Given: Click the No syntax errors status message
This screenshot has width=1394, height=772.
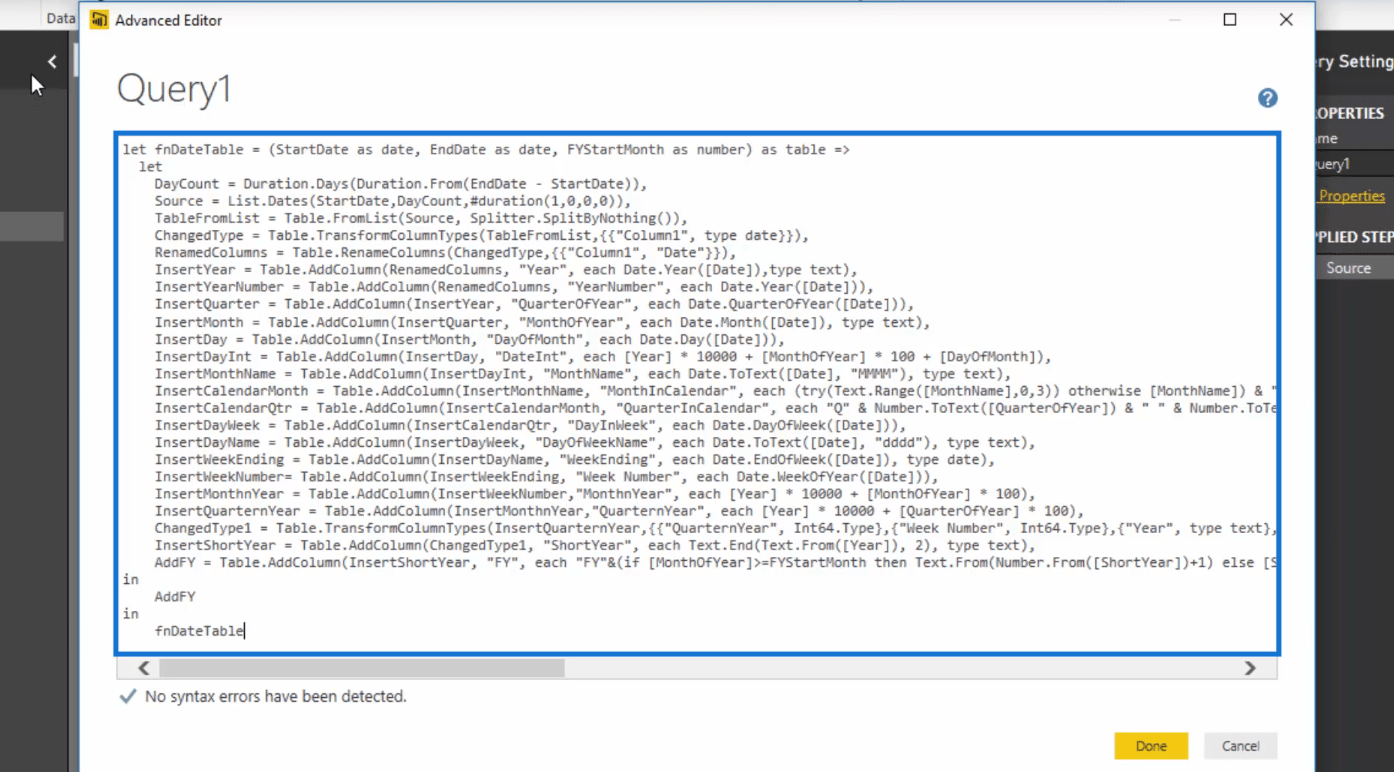Looking at the screenshot, I should (x=276, y=696).
